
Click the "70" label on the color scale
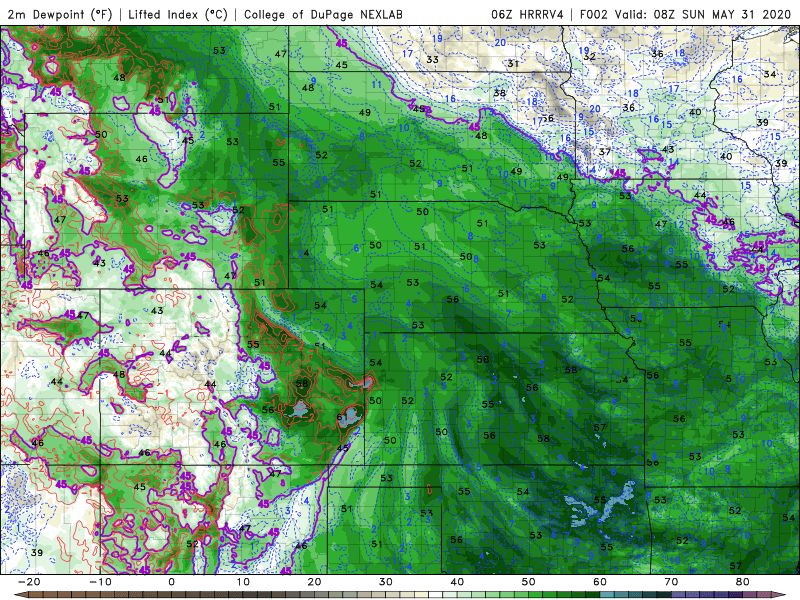click(671, 582)
